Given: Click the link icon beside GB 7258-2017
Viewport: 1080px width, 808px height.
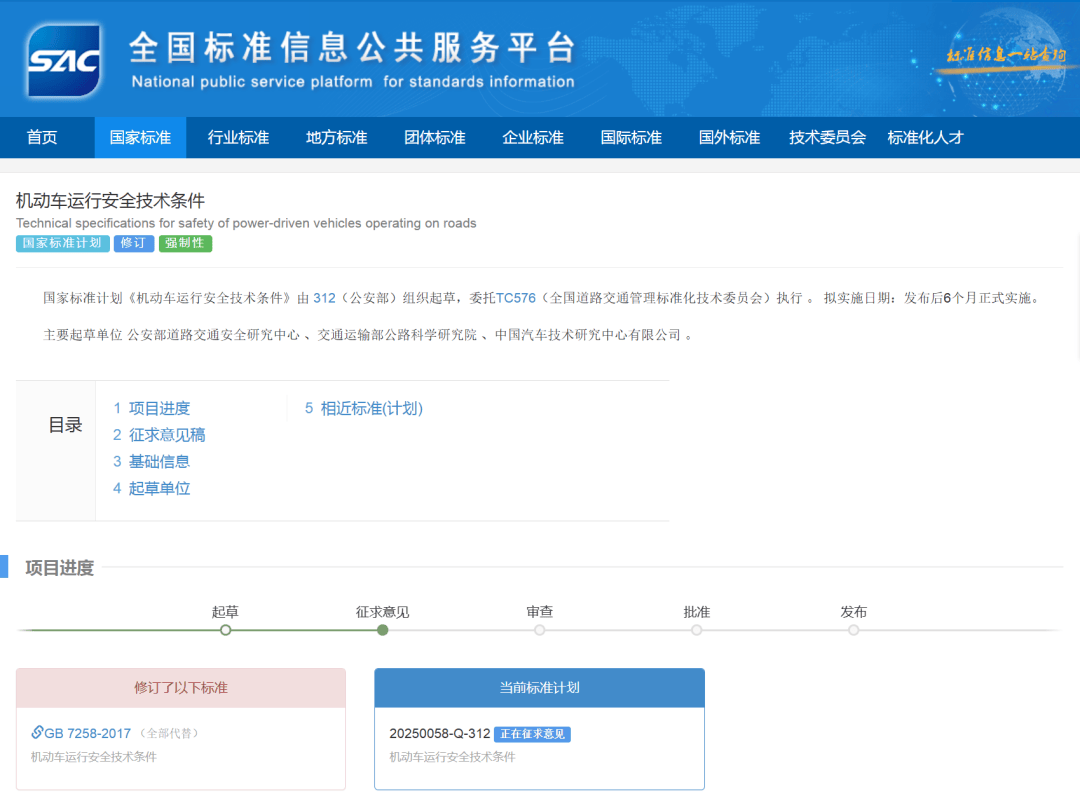Looking at the screenshot, I should point(37,732).
